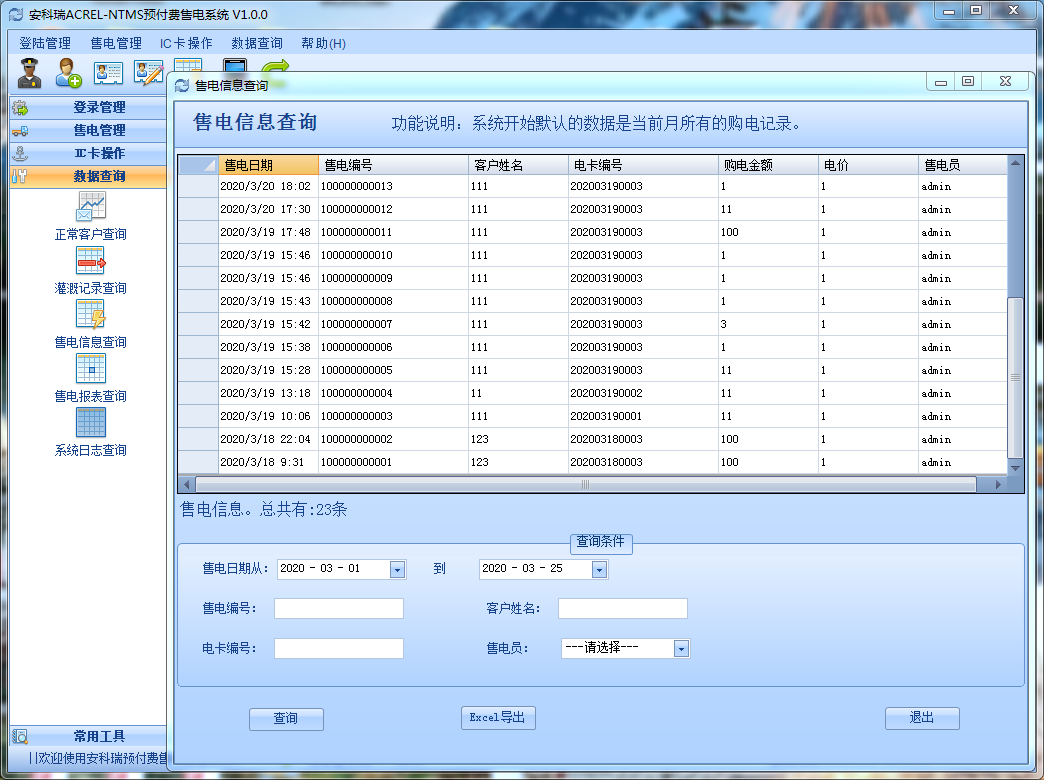Viewport: 1044px width, 780px height.
Task: Open 正常客户查询 chart icon in sidebar
Action: (91, 206)
